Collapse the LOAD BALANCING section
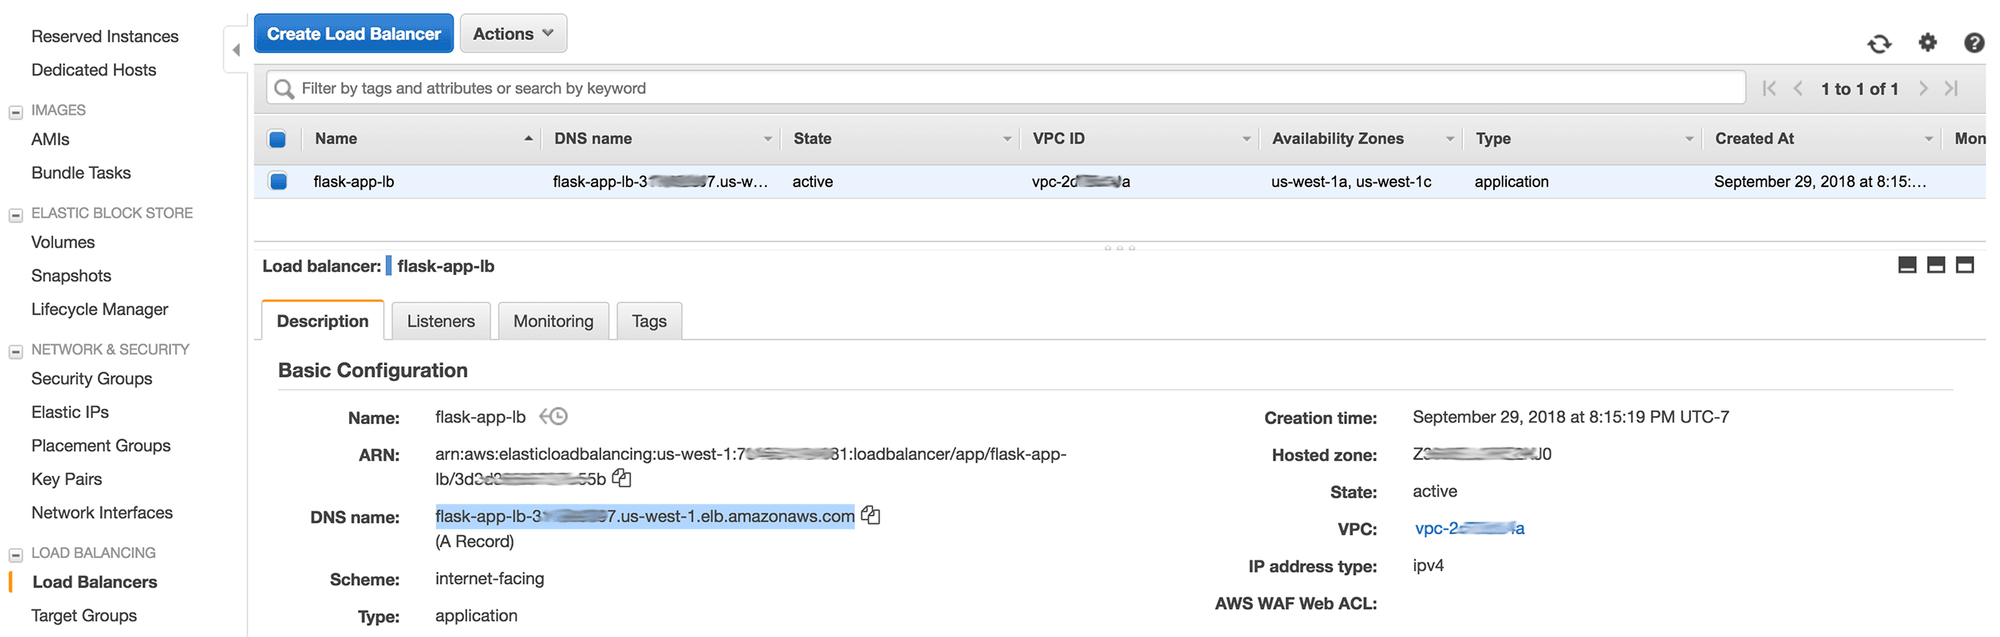 [16, 555]
